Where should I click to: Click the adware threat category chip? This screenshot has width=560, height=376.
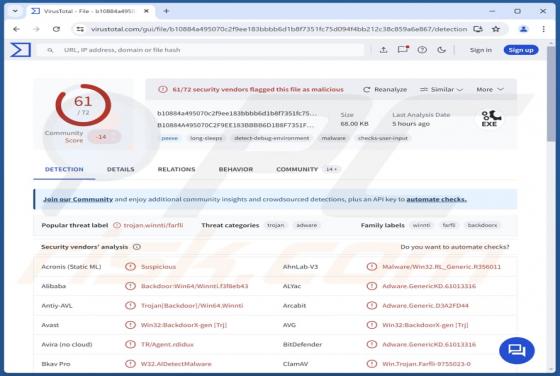pyautogui.click(x=307, y=225)
